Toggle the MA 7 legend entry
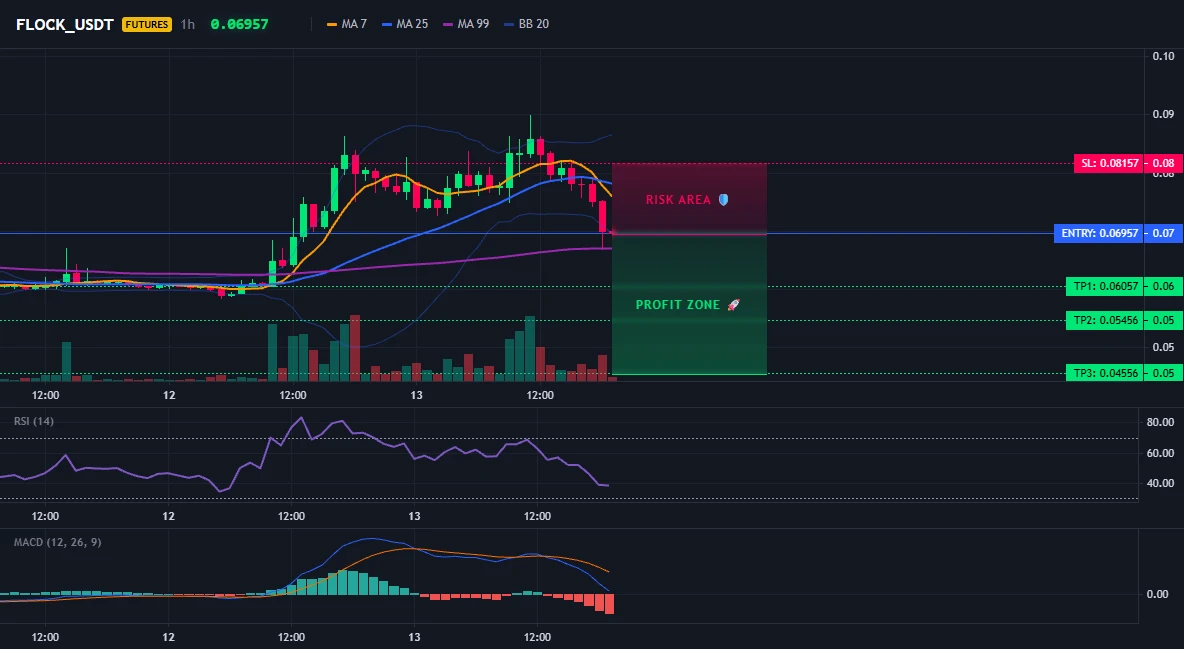The width and height of the screenshot is (1184, 649). (347, 24)
